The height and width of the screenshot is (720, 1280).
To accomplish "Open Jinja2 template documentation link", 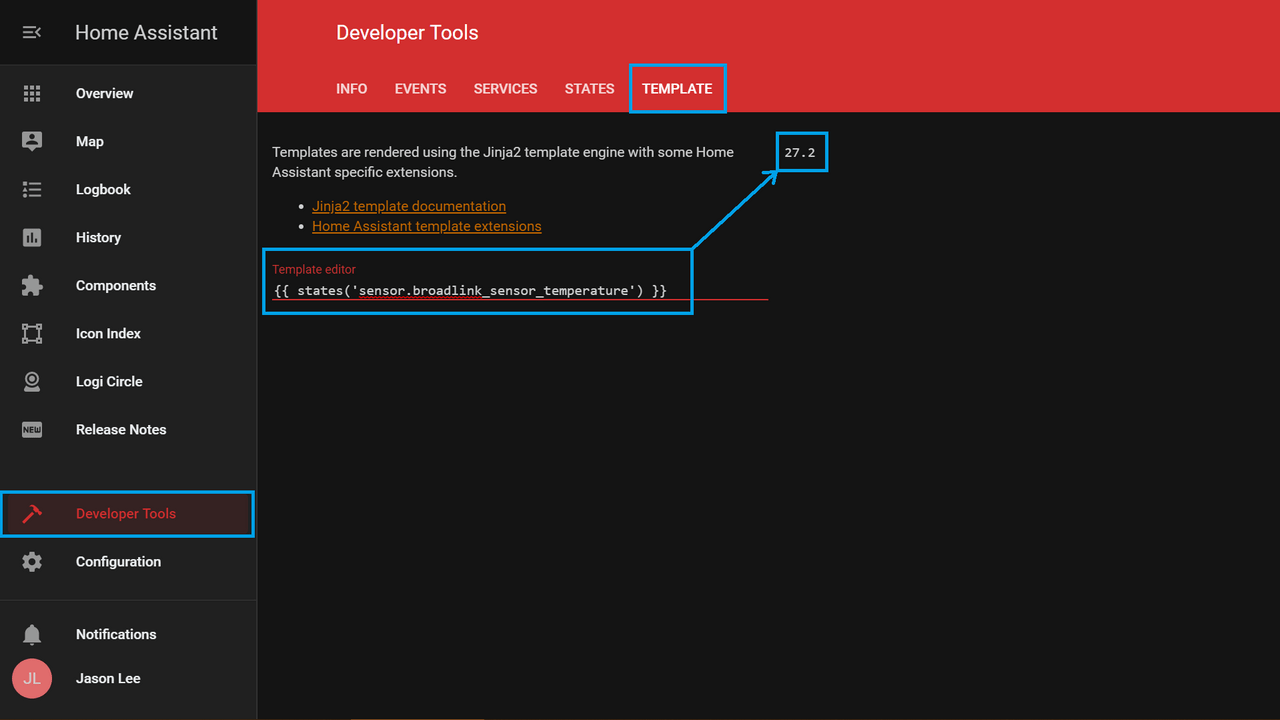I will [x=409, y=206].
